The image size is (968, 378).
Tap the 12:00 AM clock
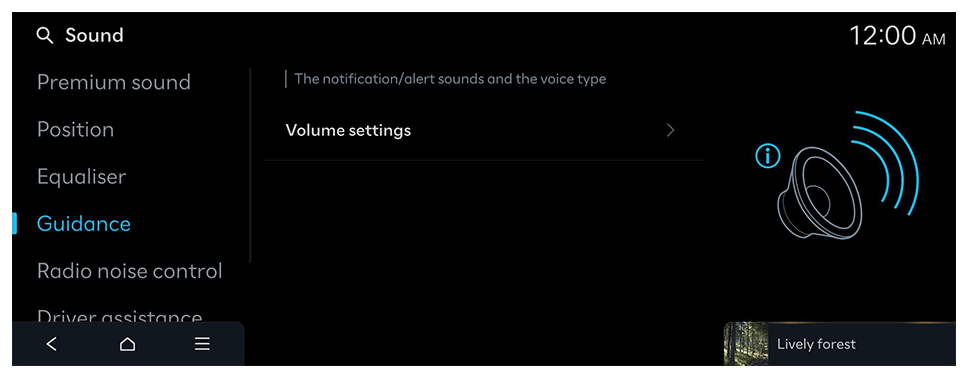(897, 36)
